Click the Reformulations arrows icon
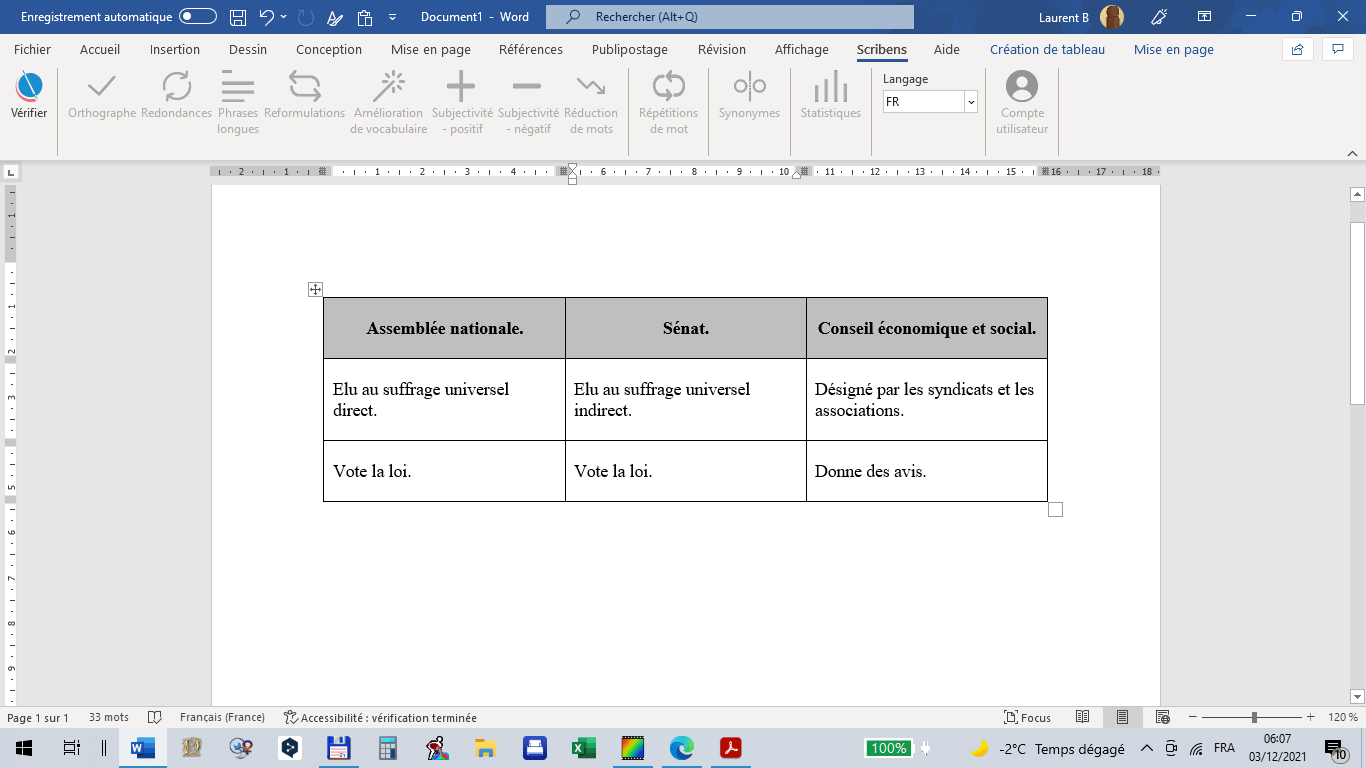This screenshot has height=768, width=1366. point(305,87)
